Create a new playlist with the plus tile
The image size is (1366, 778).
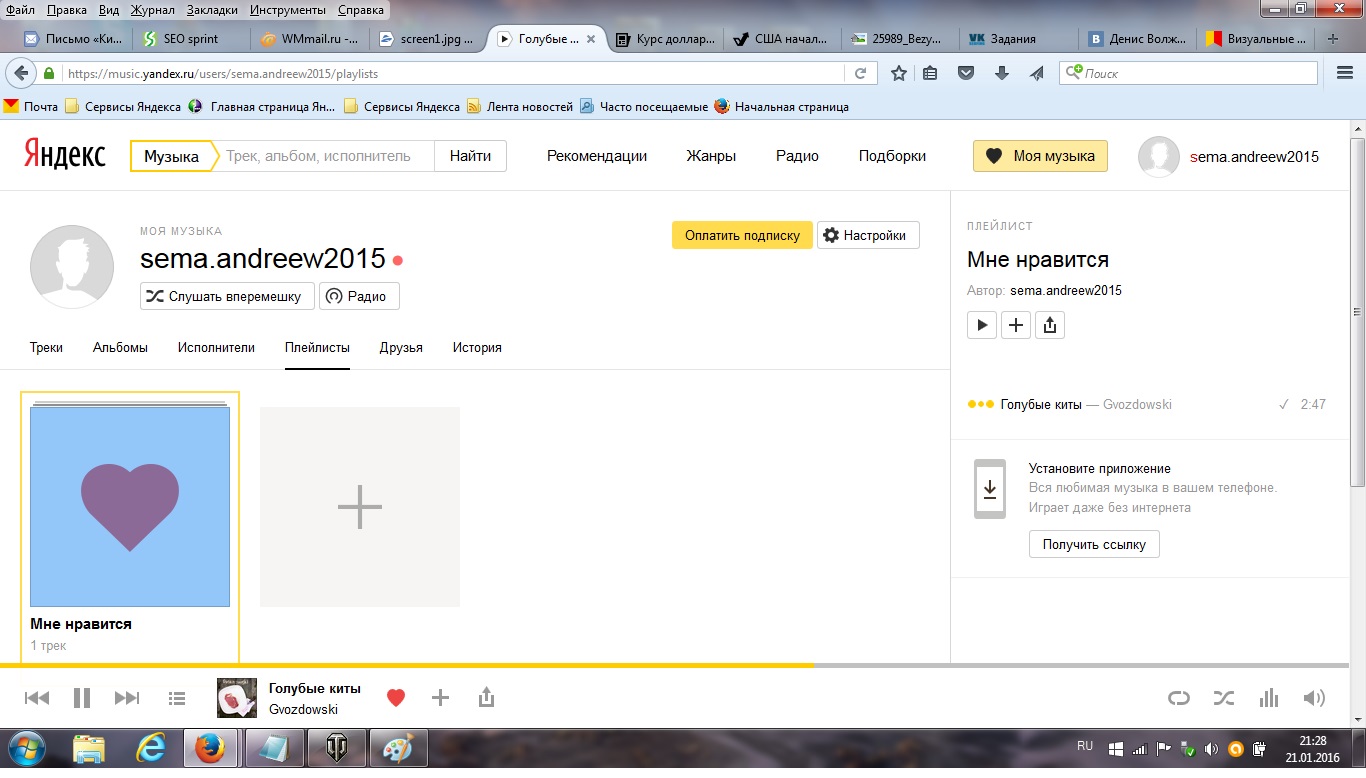click(360, 507)
